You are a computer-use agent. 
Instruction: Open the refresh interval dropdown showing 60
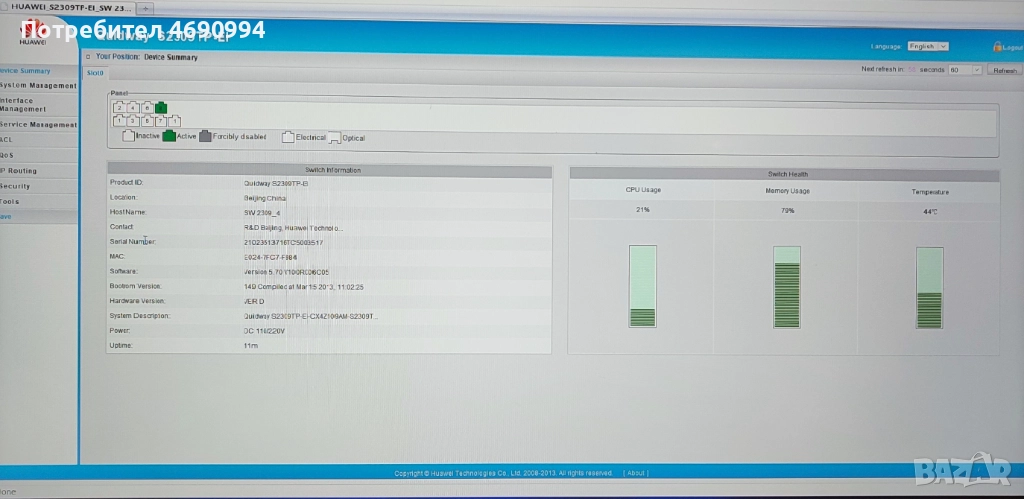click(966, 70)
